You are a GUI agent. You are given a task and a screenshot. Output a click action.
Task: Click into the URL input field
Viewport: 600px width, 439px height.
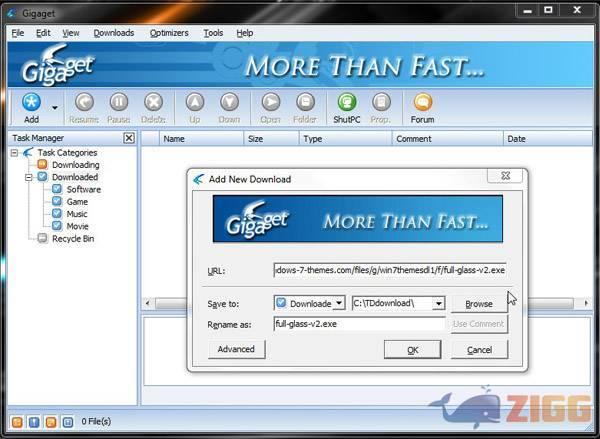click(390, 270)
